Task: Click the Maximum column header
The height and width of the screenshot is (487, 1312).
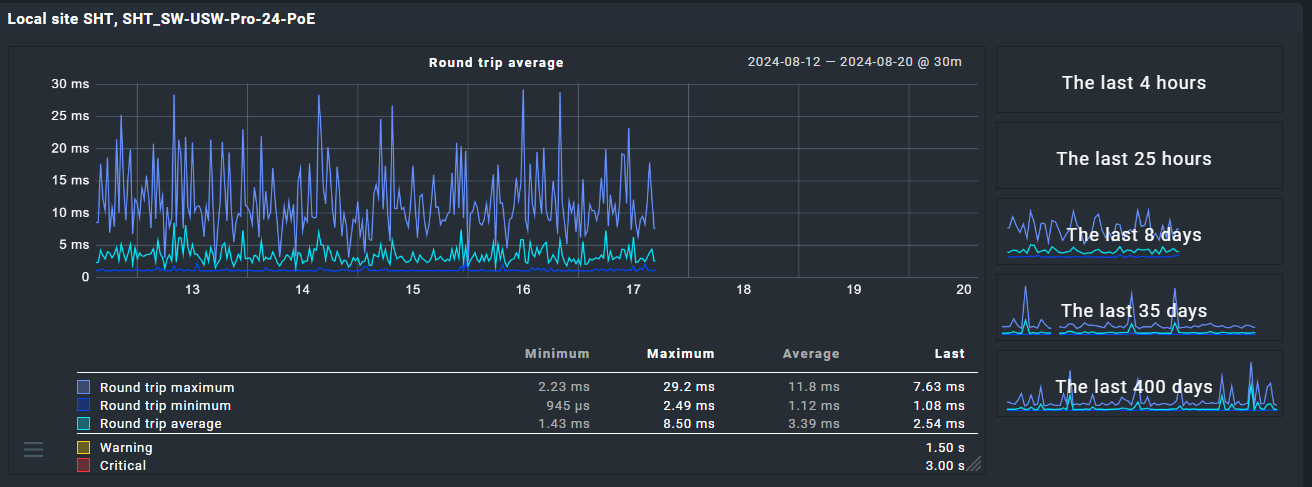Action: (x=680, y=354)
